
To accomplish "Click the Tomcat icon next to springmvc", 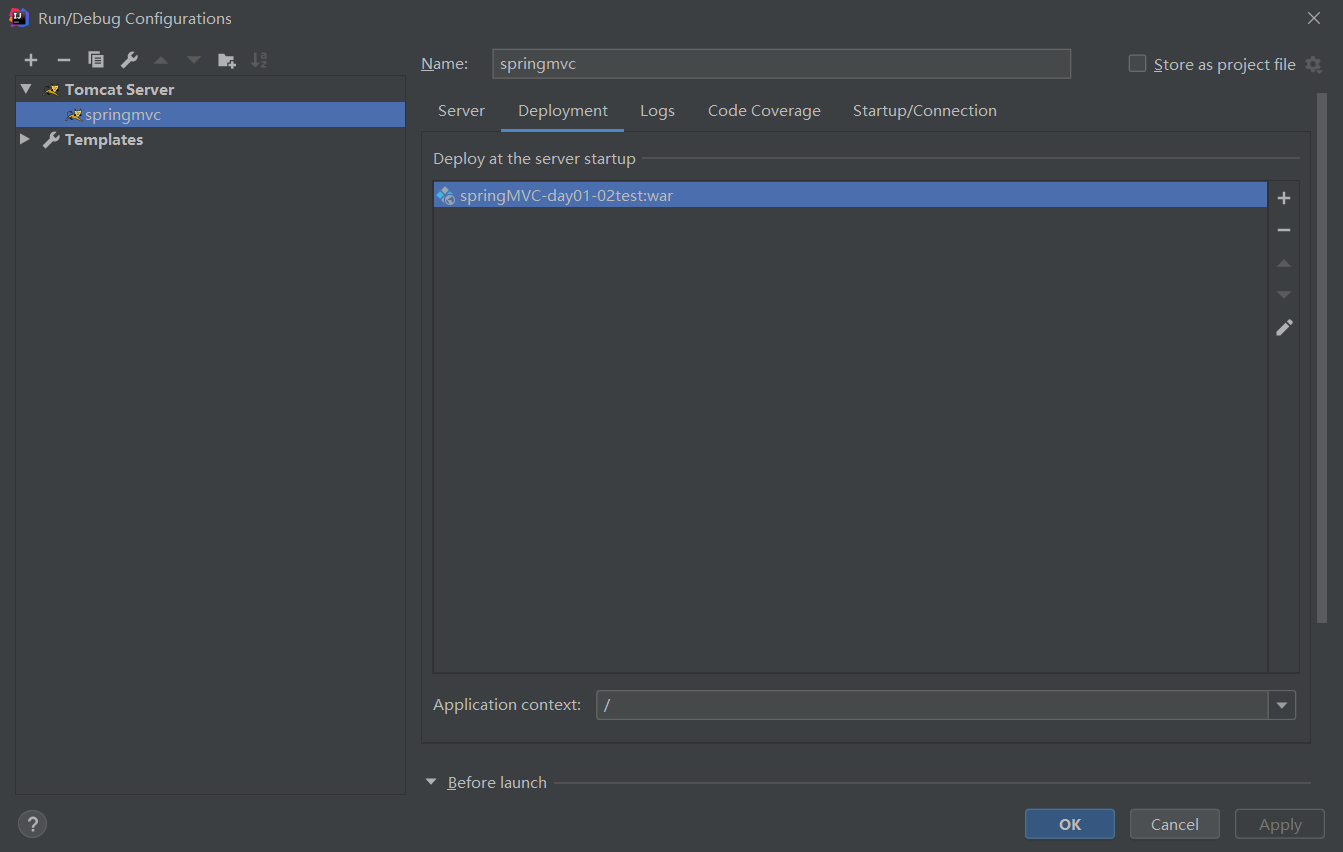I will coord(73,115).
